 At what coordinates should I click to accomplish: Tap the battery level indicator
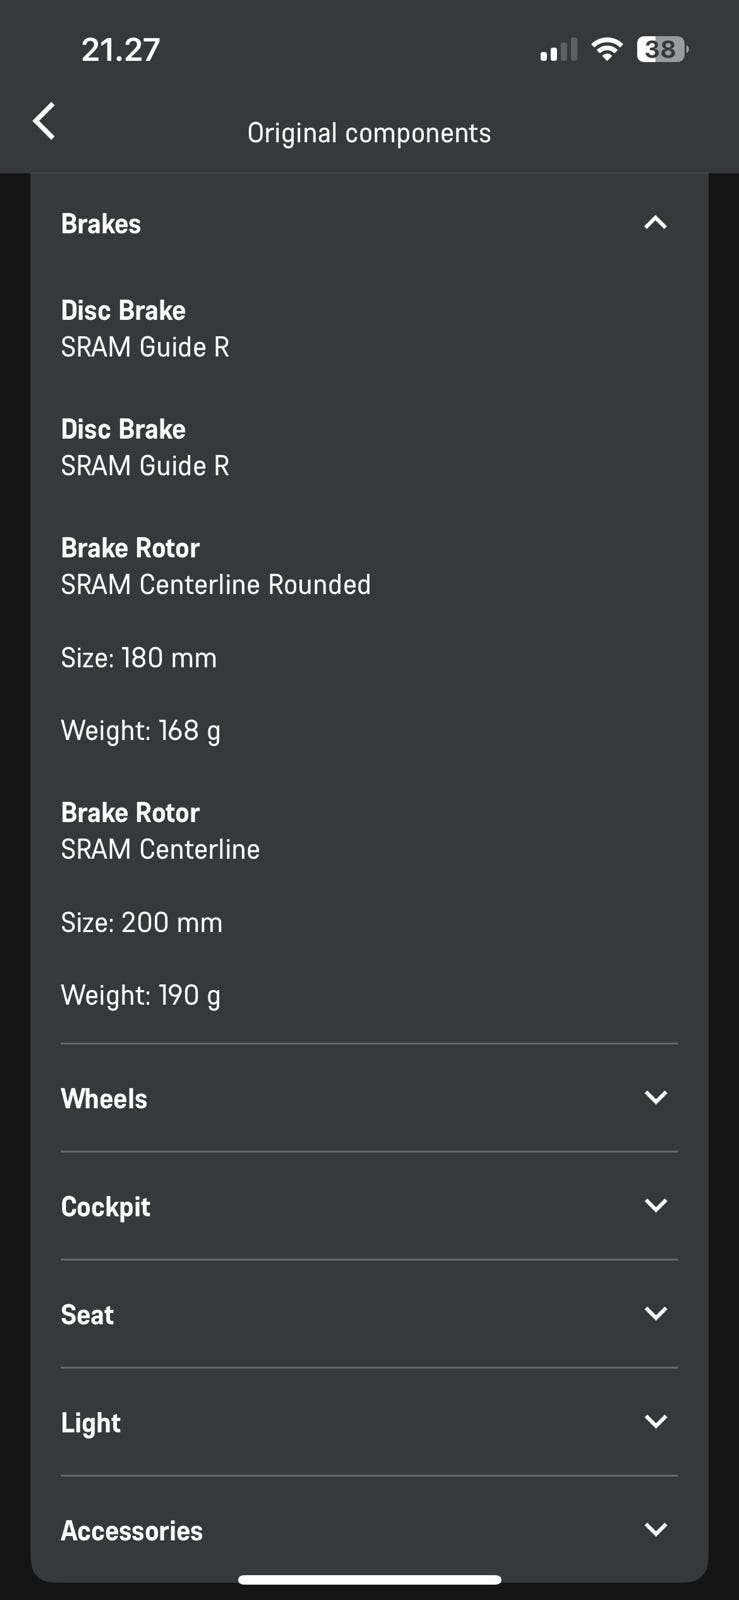click(662, 49)
